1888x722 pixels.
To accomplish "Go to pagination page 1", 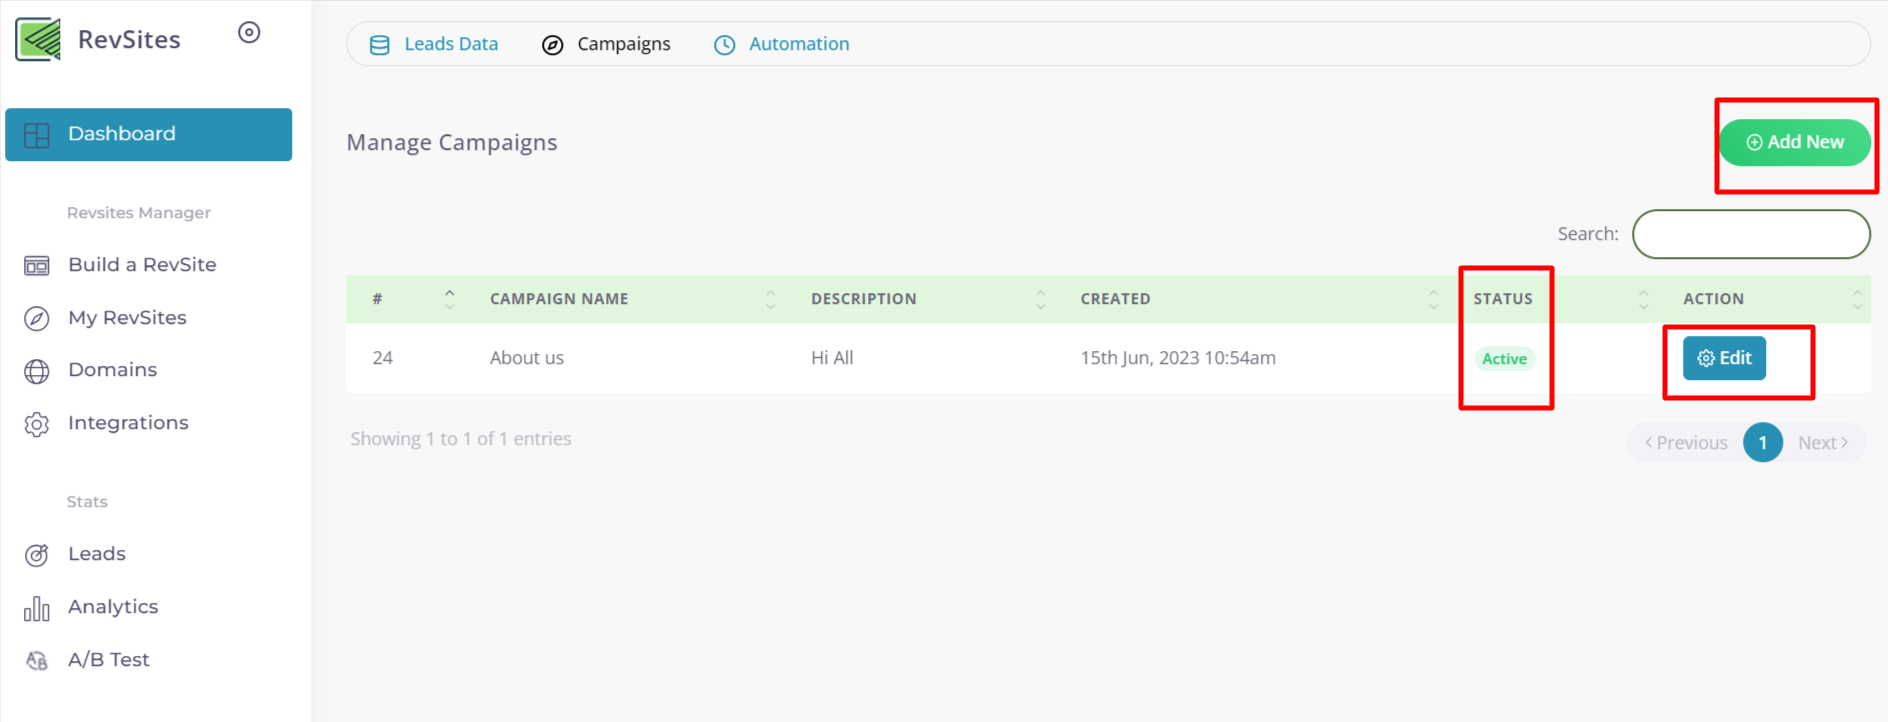I will pos(1762,442).
